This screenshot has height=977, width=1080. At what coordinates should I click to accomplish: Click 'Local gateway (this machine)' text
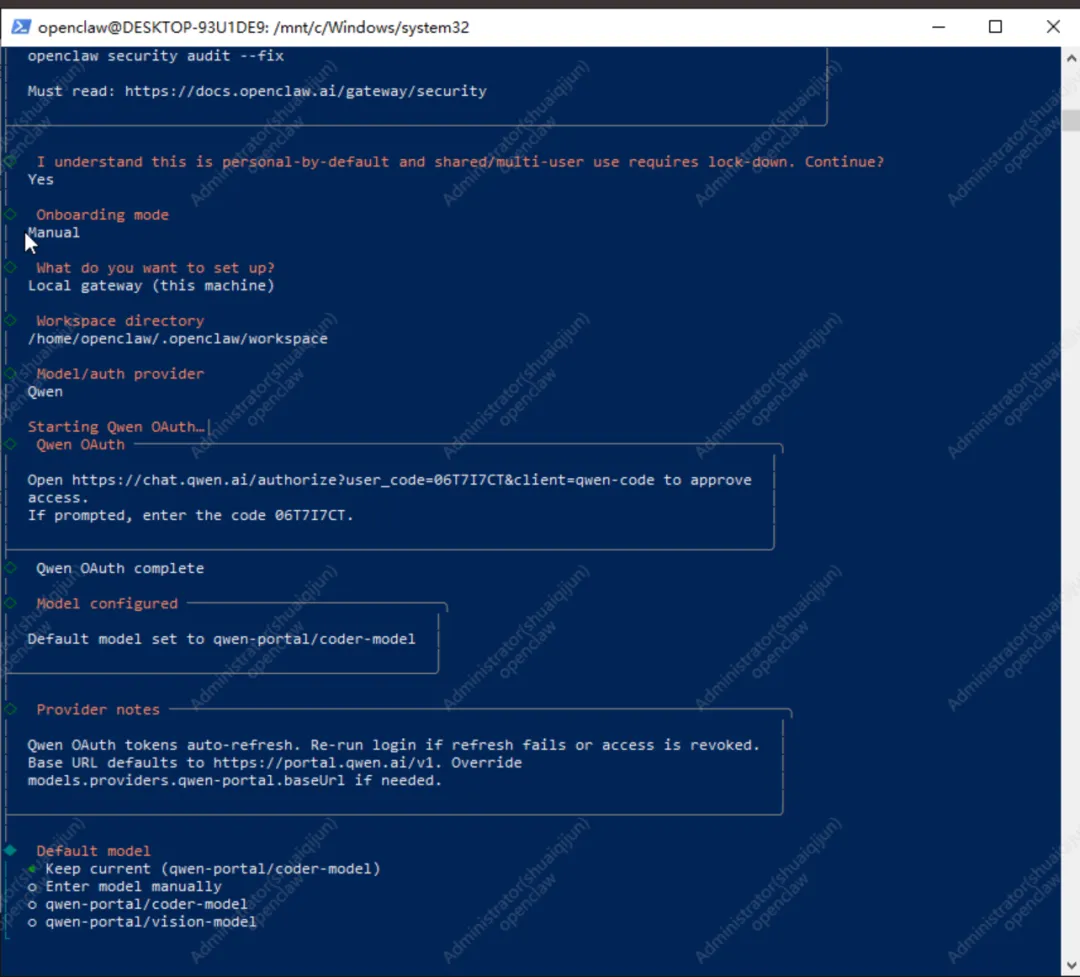[x=151, y=286]
